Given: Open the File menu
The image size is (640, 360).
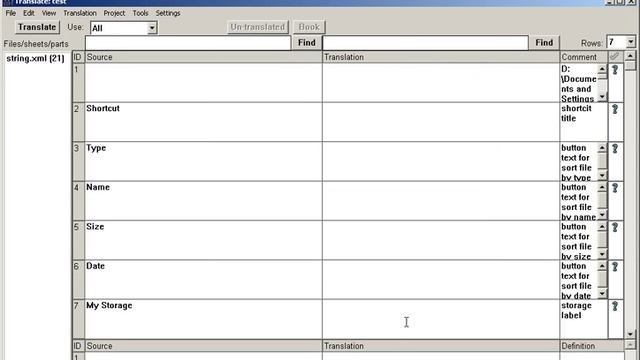Looking at the screenshot, I should pyautogui.click(x=11, y=13).
